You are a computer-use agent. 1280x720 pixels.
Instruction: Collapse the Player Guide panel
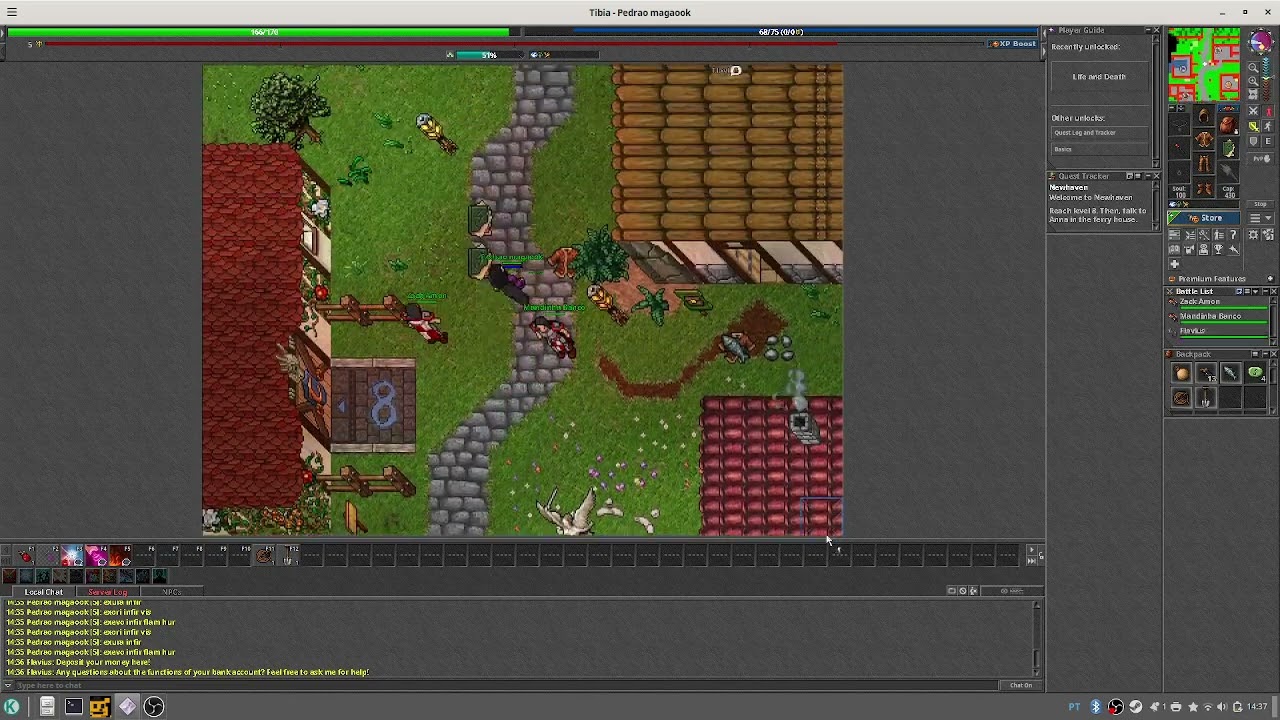[1148, 30]
